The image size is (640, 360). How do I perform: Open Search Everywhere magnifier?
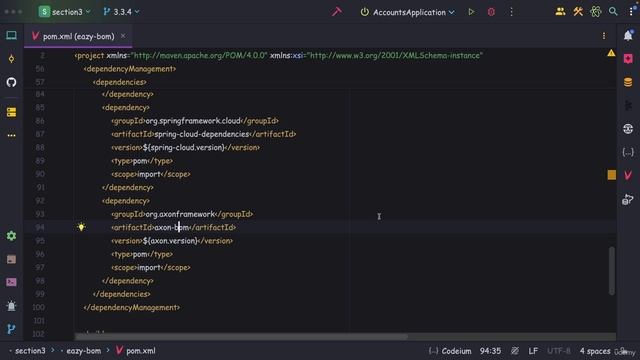tap(613, 12)
